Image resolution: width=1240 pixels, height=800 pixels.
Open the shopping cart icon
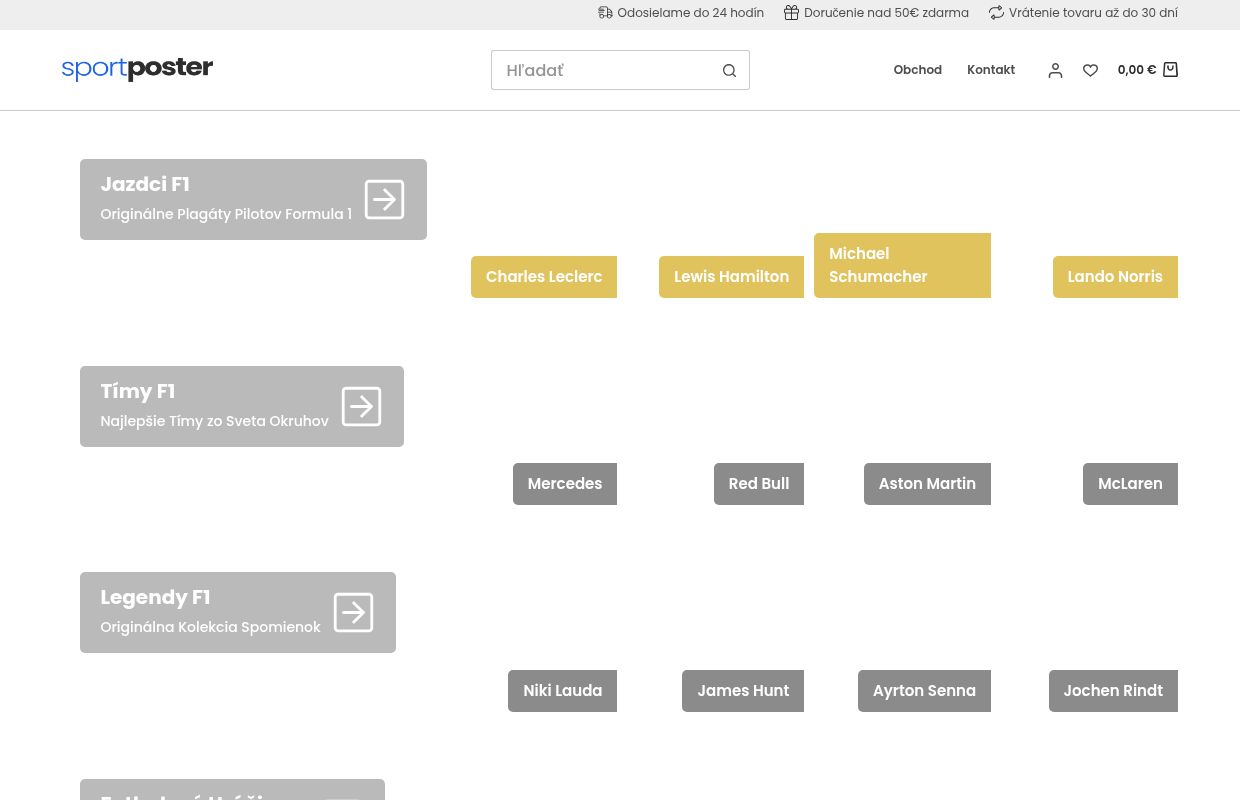point(1170,69)
